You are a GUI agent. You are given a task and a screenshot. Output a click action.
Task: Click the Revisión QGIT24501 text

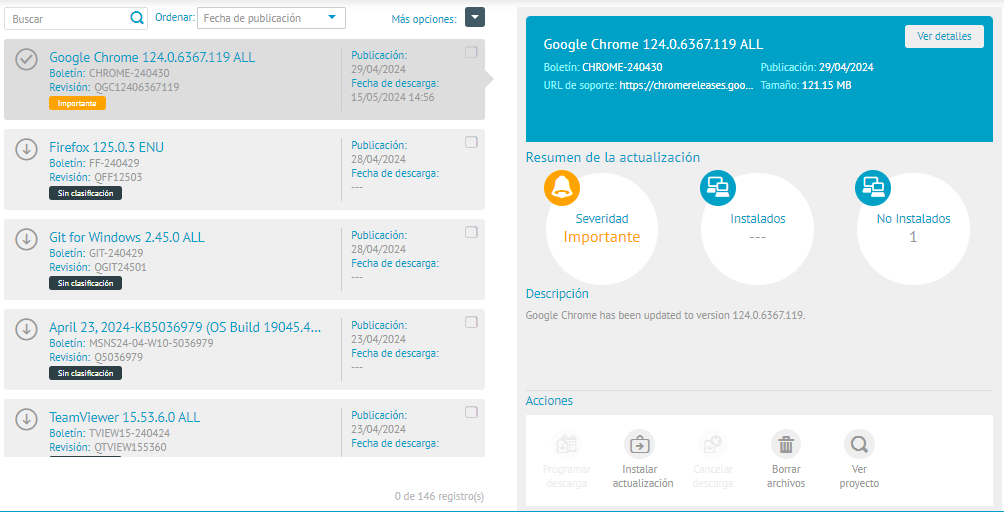(x=98, y=268)
